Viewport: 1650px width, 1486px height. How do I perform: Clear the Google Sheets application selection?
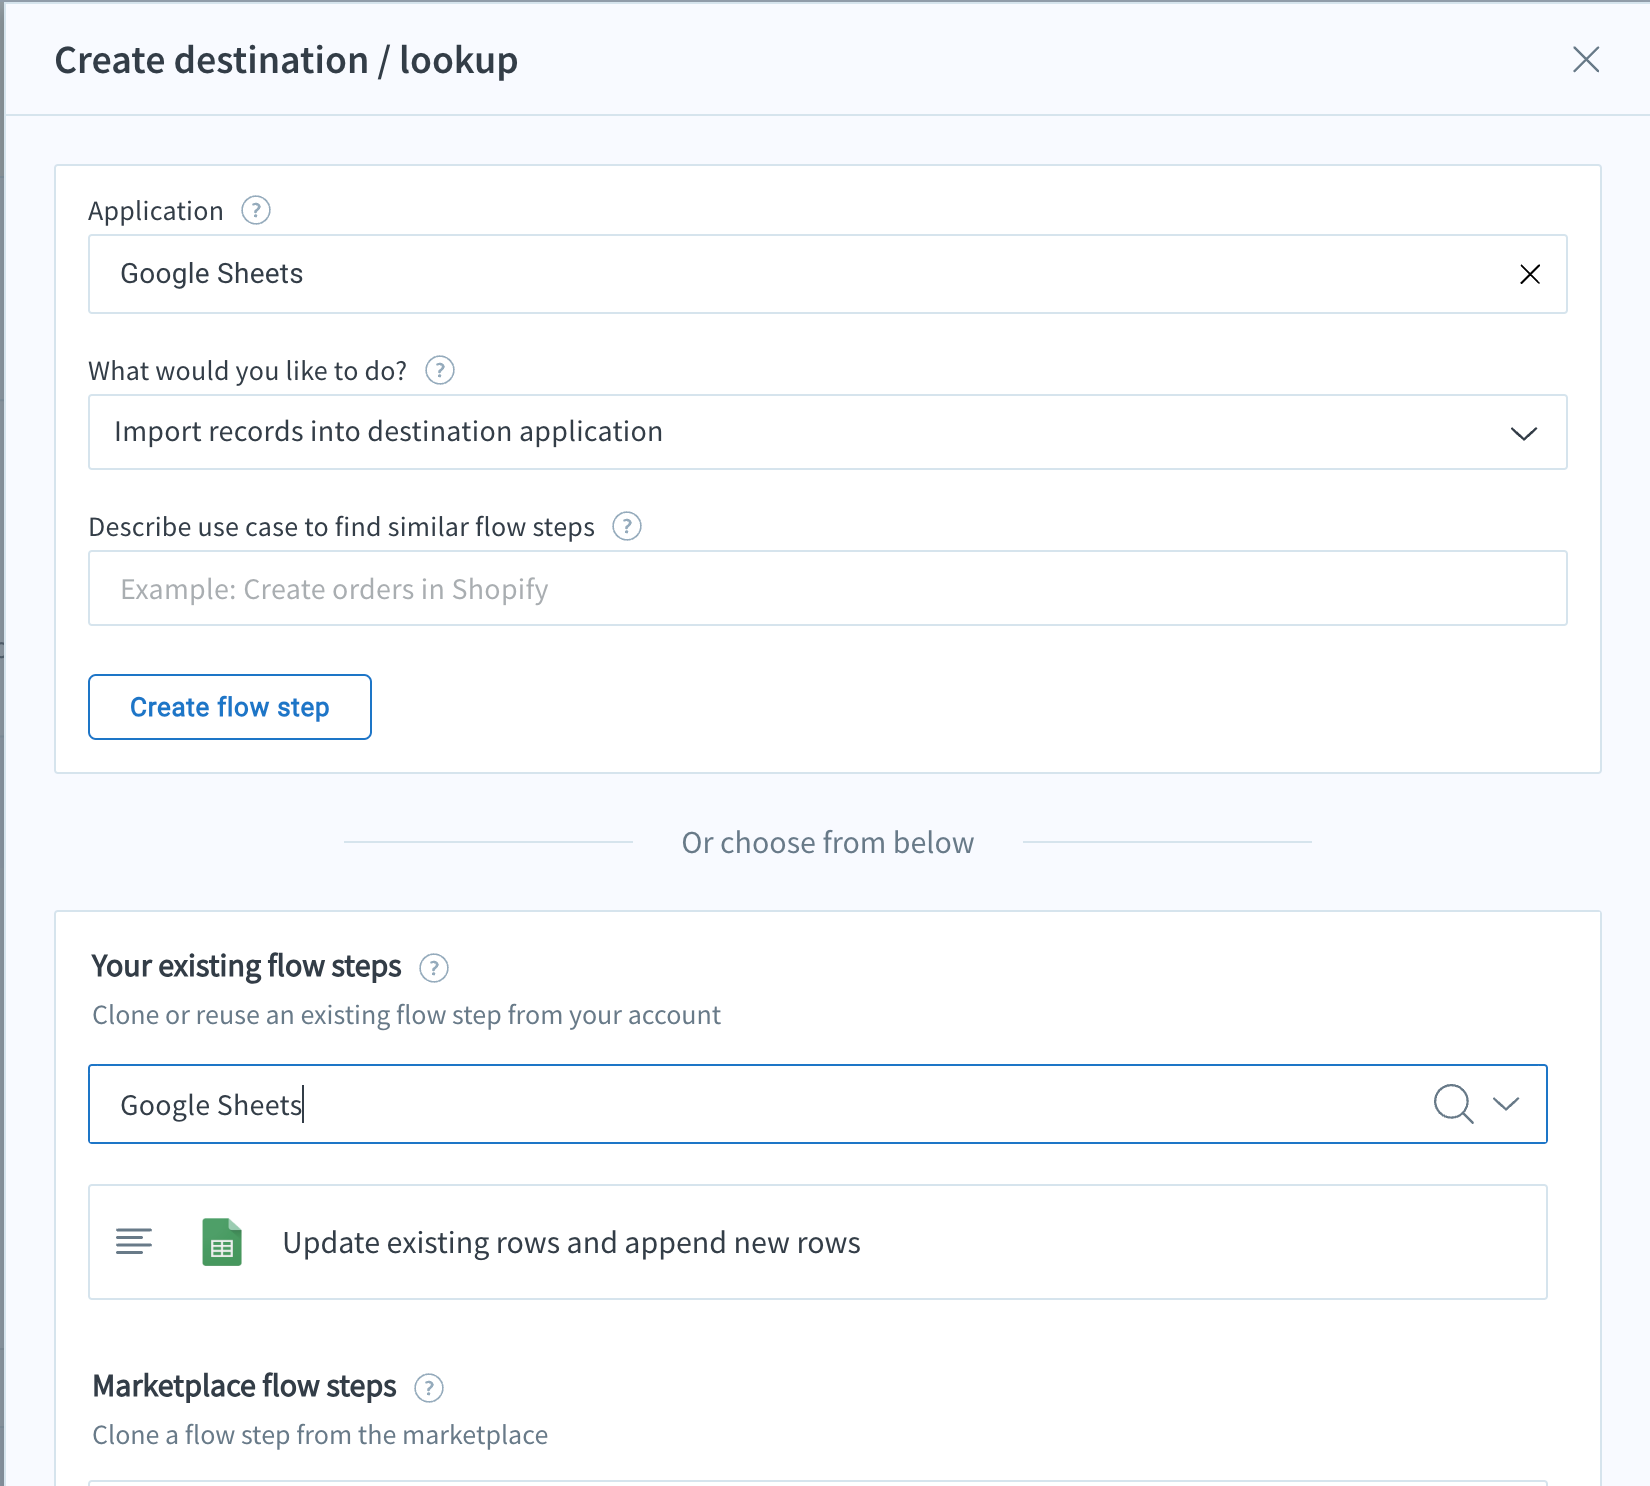[1530, 274]
